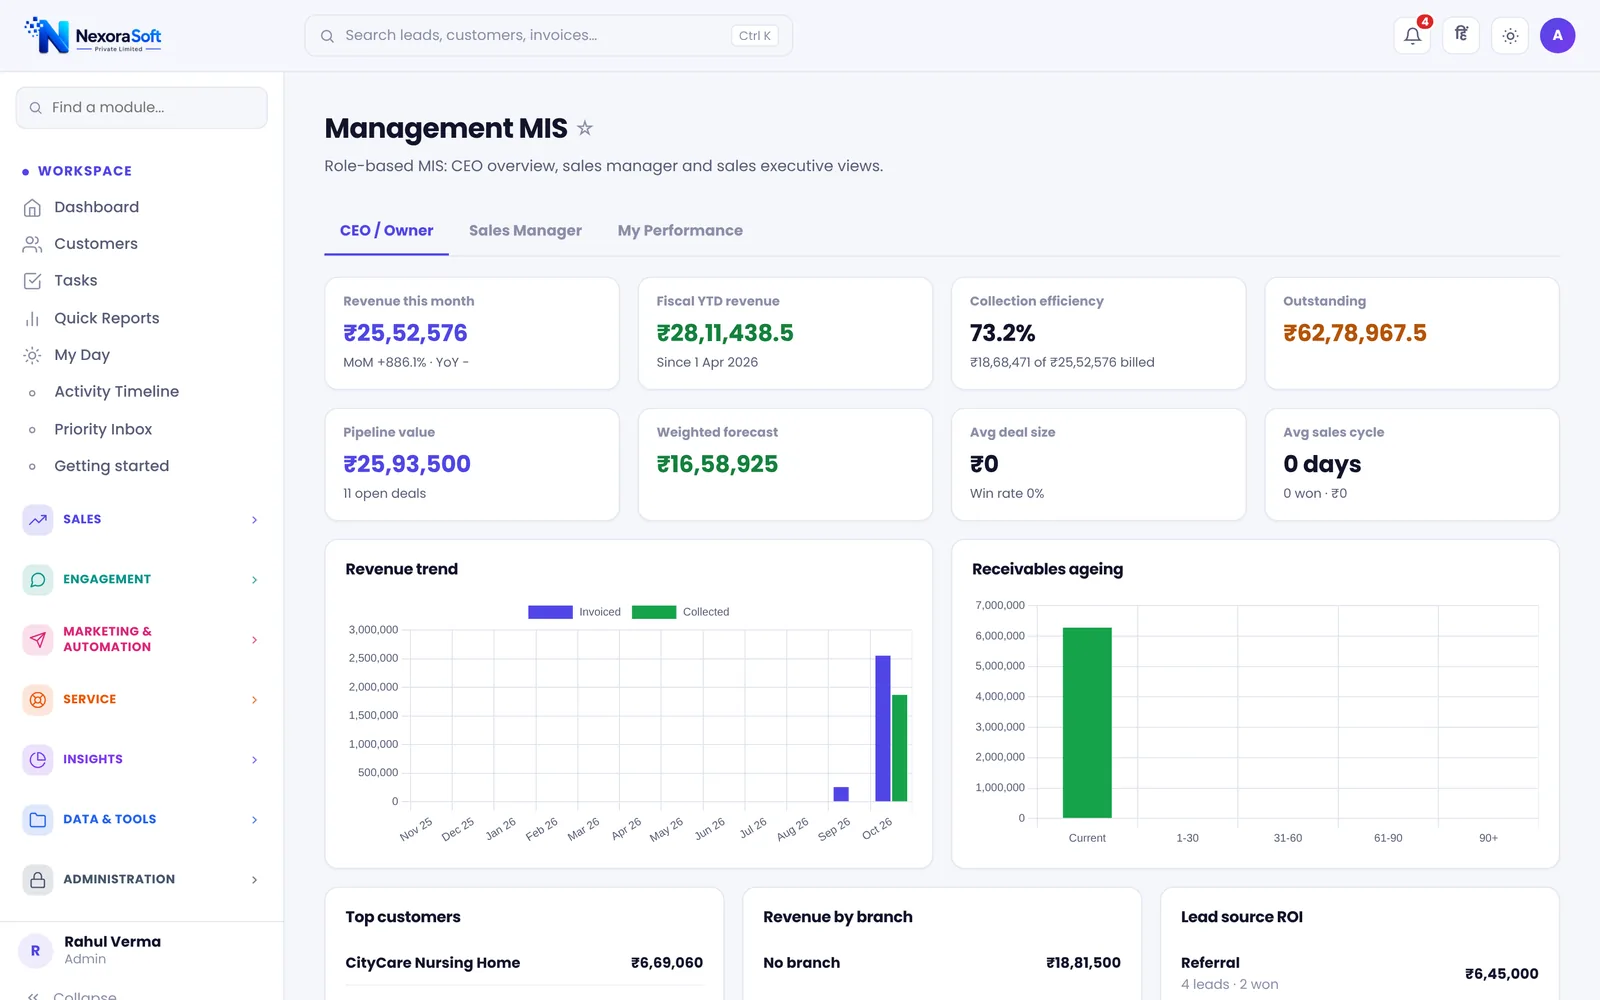Open user avatar A menu
The width and height of the screenshot is (1600, 1000).
[x=1557, y=36]
